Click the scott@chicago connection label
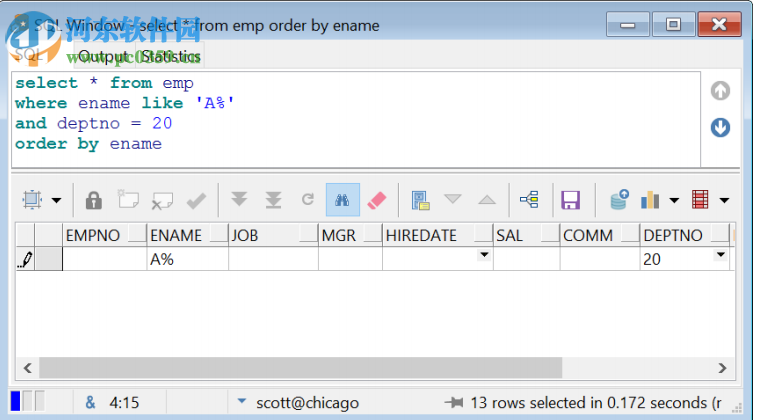Image resolution: width=758 pixels, height=420 pixels. tap(307, 403)
